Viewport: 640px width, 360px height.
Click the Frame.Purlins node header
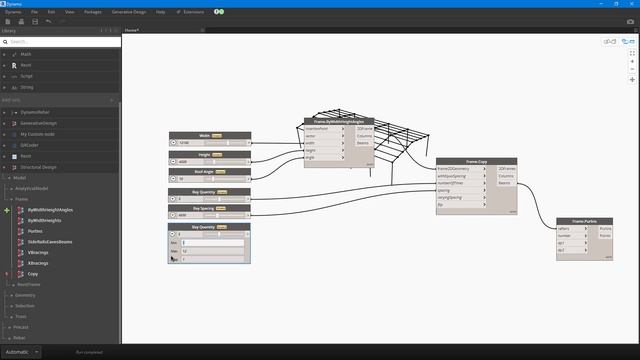(584, 221)
